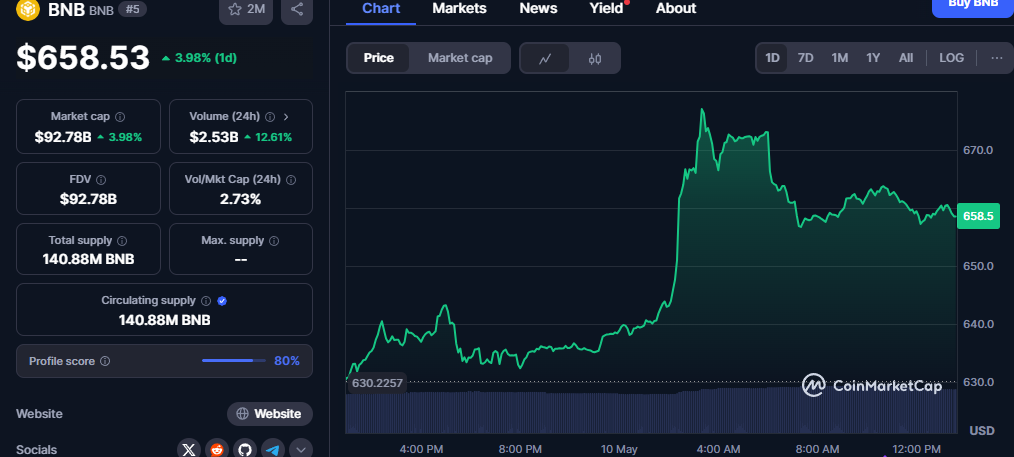This screenshot has width=1014, height=457.
Task: Click the BNB coin logo icon
Action: 28,9
